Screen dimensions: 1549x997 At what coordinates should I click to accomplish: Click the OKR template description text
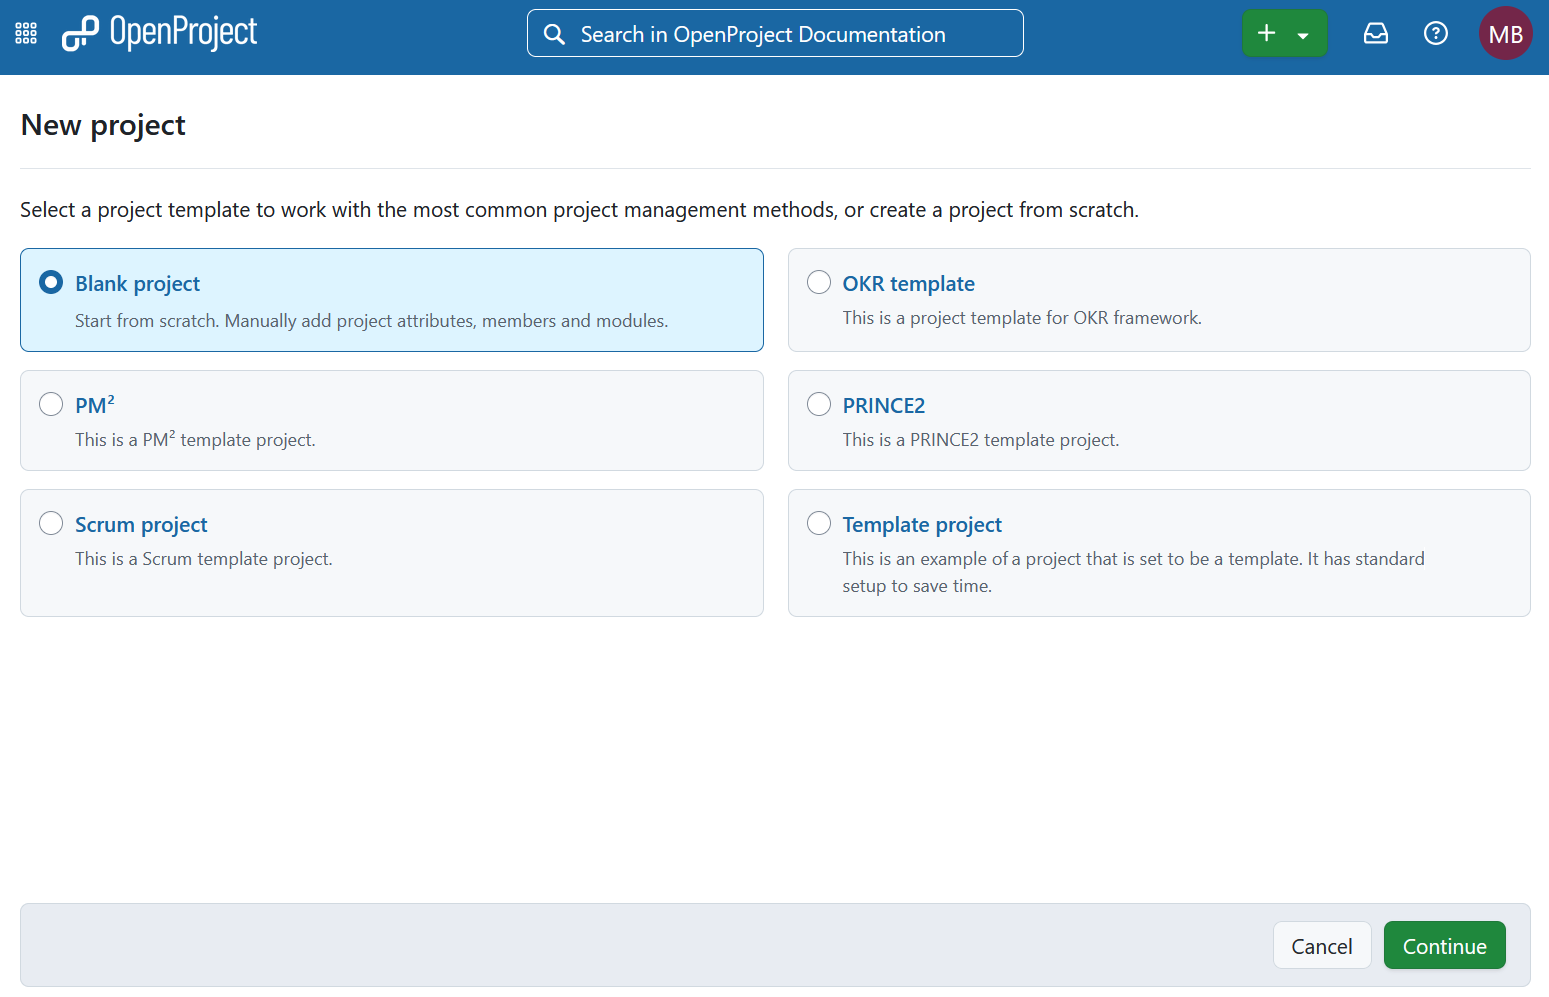(1021, 318)
